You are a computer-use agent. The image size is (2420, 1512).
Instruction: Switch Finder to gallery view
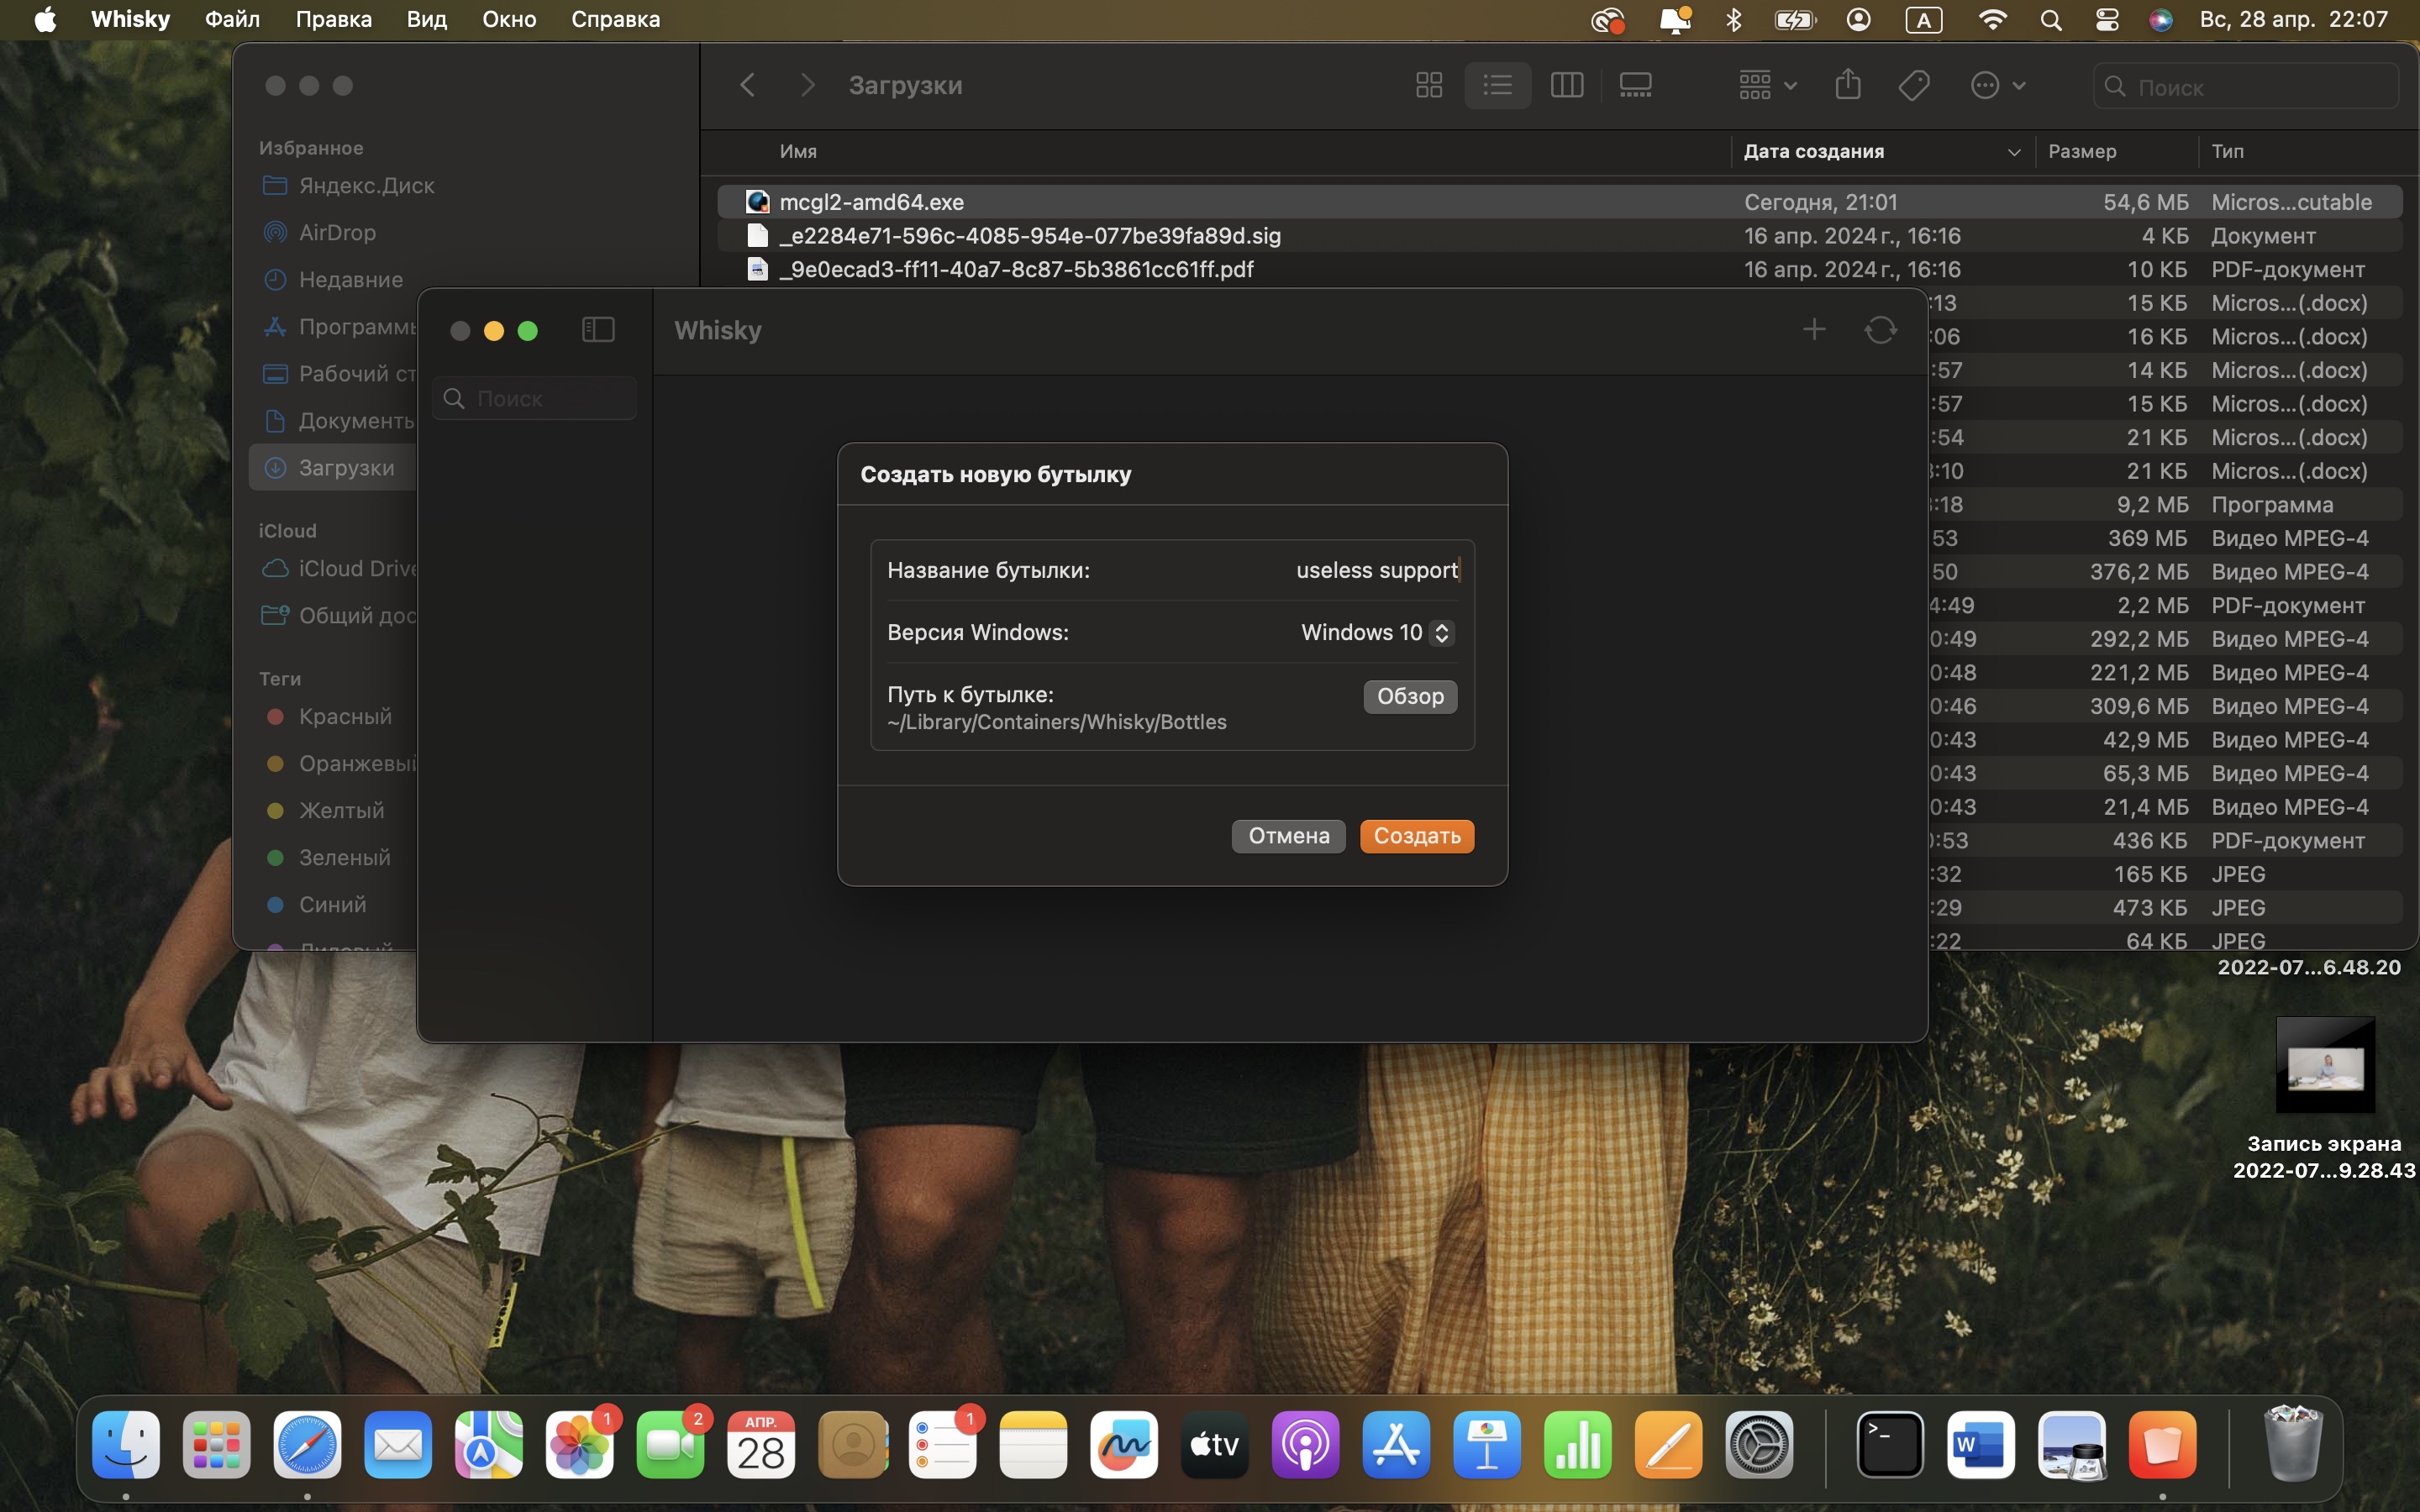point(1635,85)
